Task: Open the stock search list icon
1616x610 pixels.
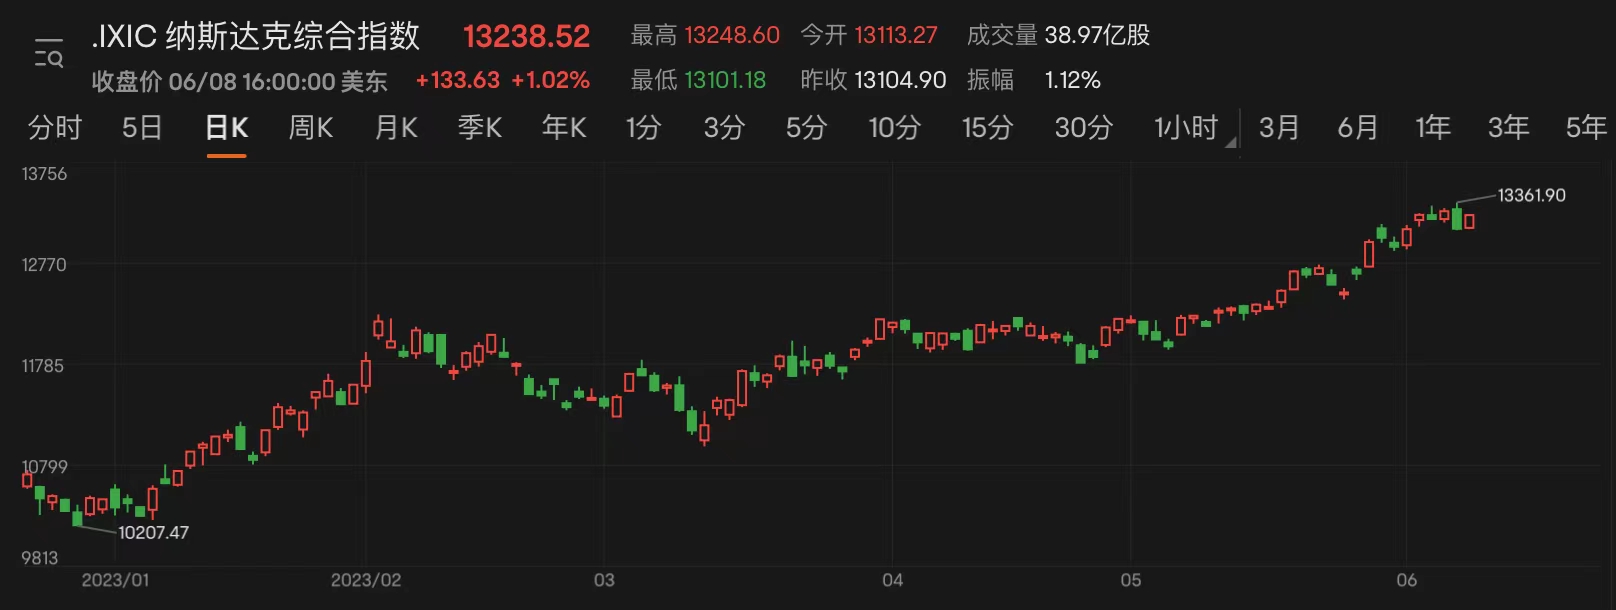Action: coord(48,53)
